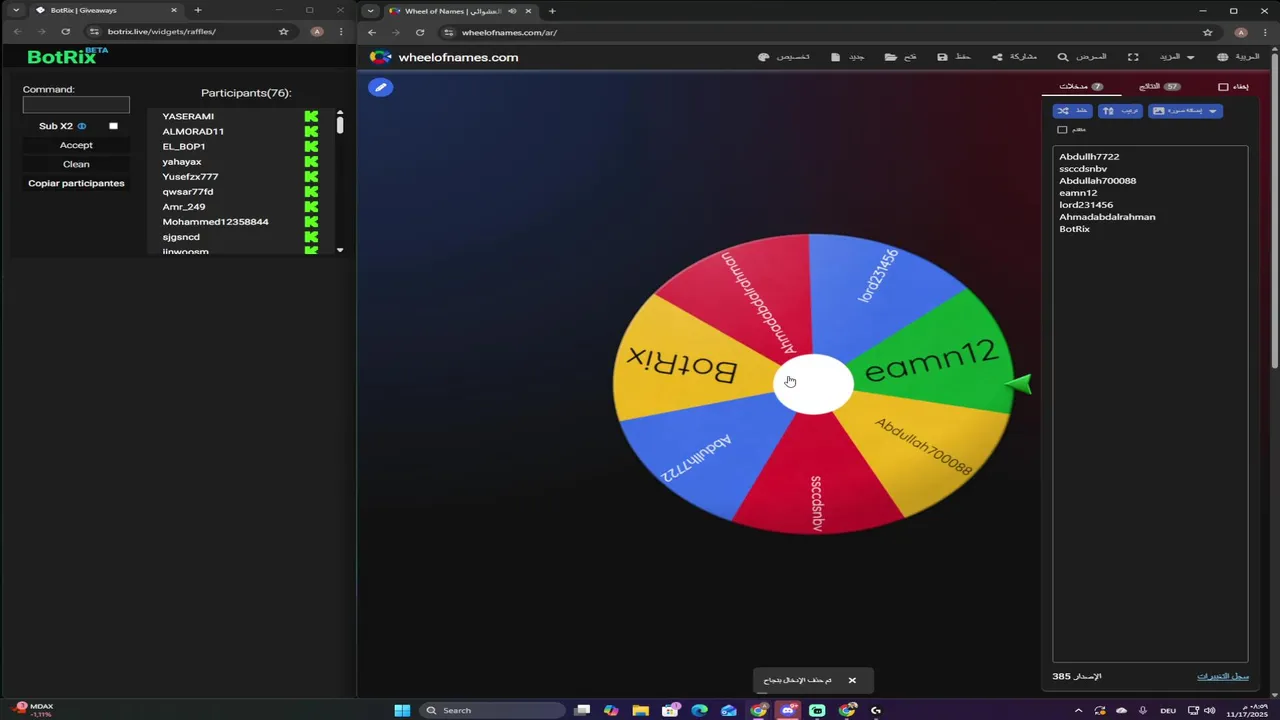
Task: Open the language selector showing Arabic
Action: [1238, 57]
